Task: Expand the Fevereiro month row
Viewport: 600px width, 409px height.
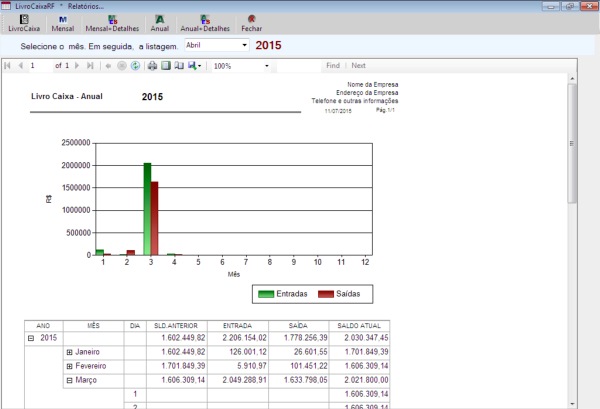Action: pos(69,366)
